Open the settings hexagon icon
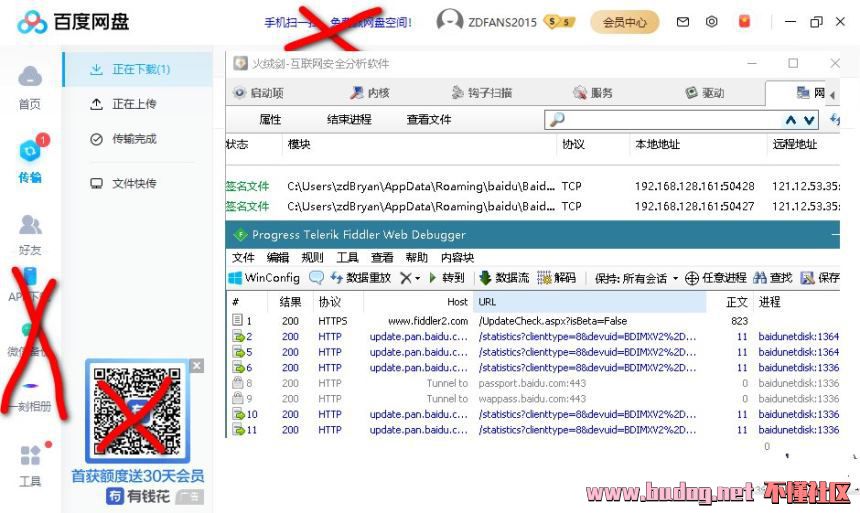 point(711,22)
